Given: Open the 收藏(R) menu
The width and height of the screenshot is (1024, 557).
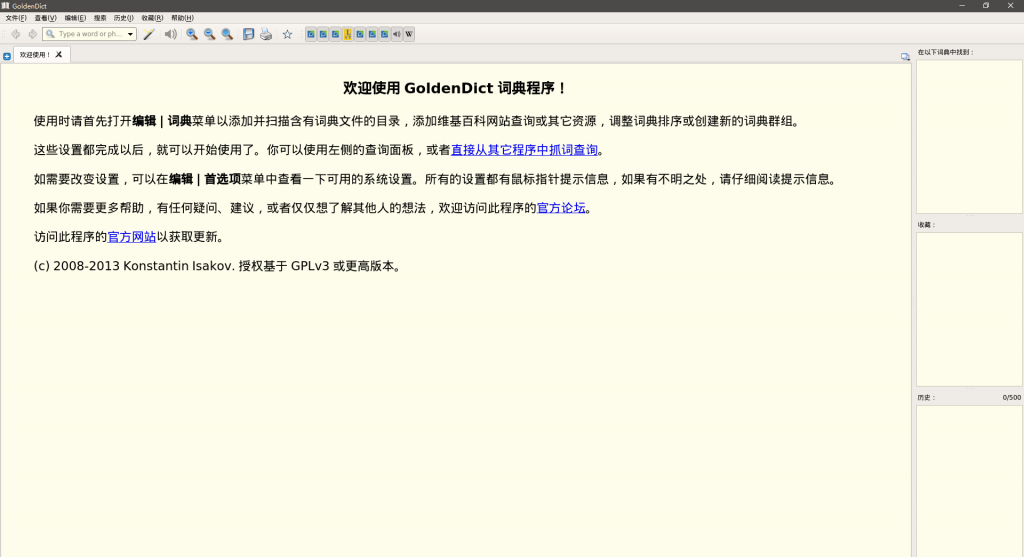Looking at the screenshot, I should click(x=152, y=18).
